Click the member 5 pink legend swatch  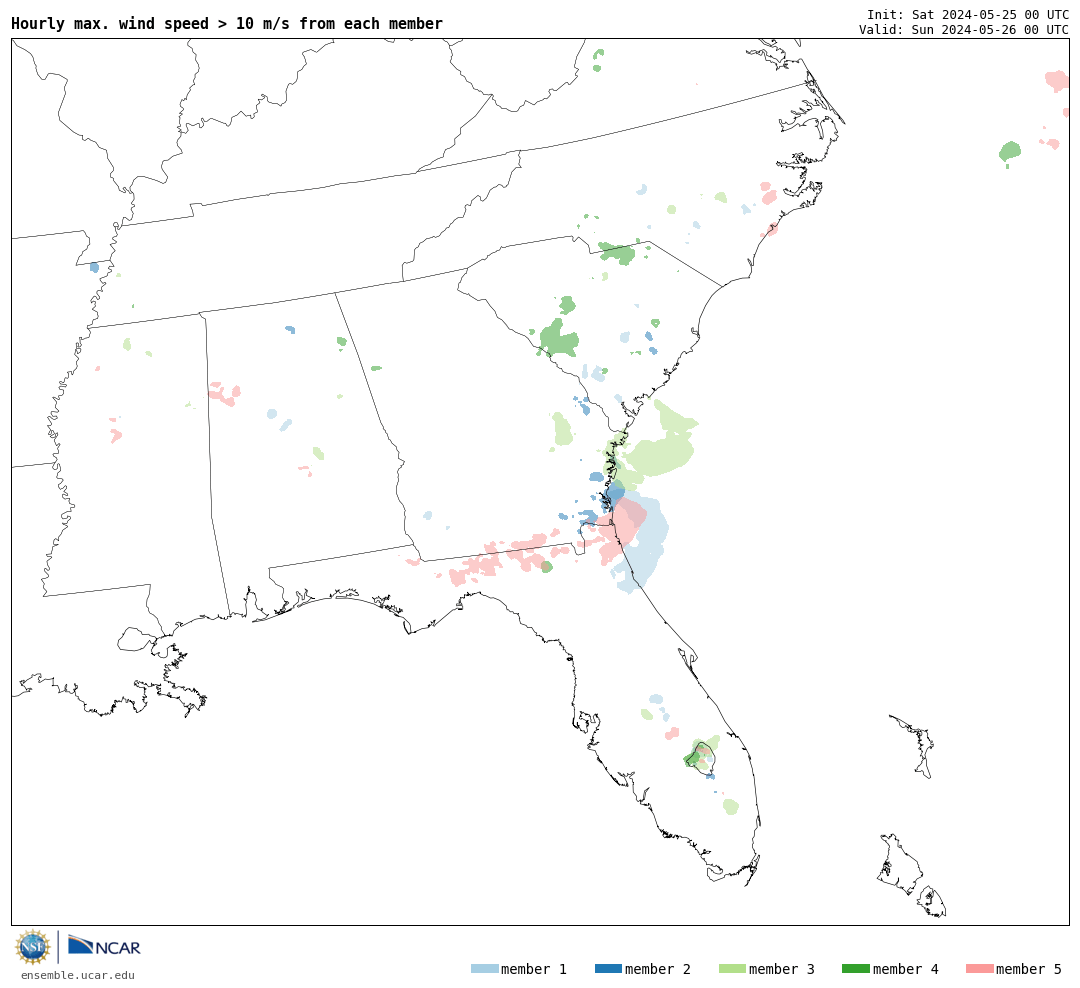pos(979,969)
